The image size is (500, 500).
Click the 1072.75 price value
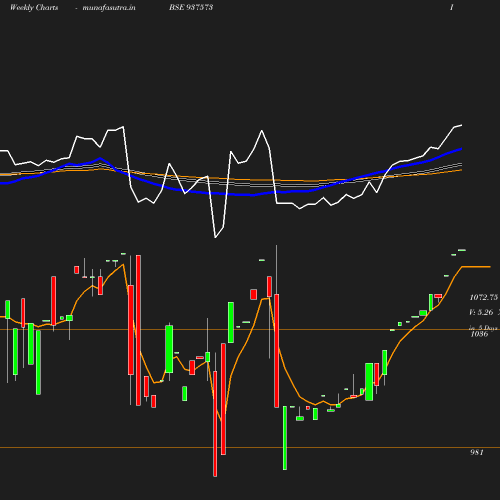coord(484,297)
